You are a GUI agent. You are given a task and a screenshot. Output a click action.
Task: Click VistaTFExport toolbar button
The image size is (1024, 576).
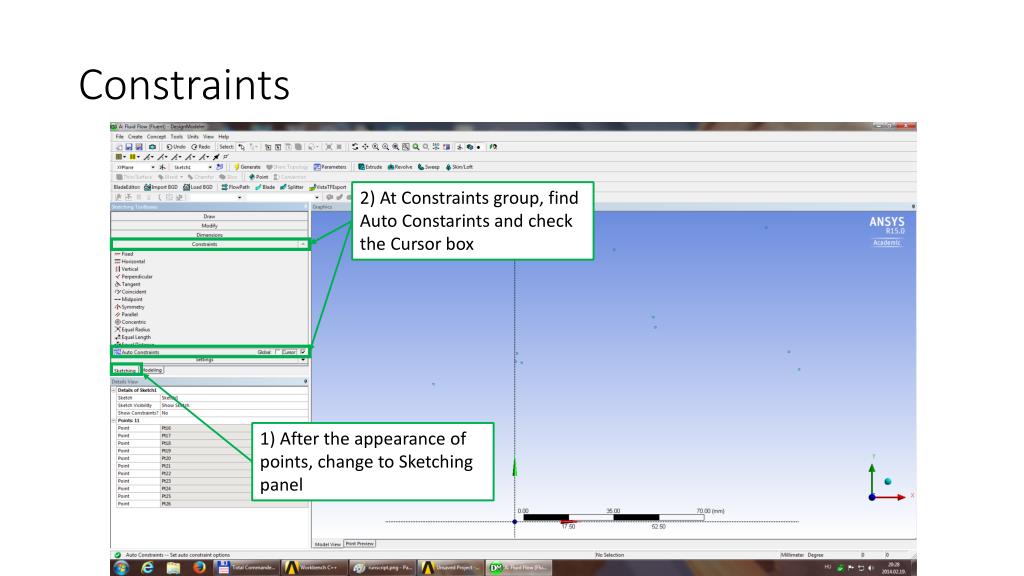[327, 187]
